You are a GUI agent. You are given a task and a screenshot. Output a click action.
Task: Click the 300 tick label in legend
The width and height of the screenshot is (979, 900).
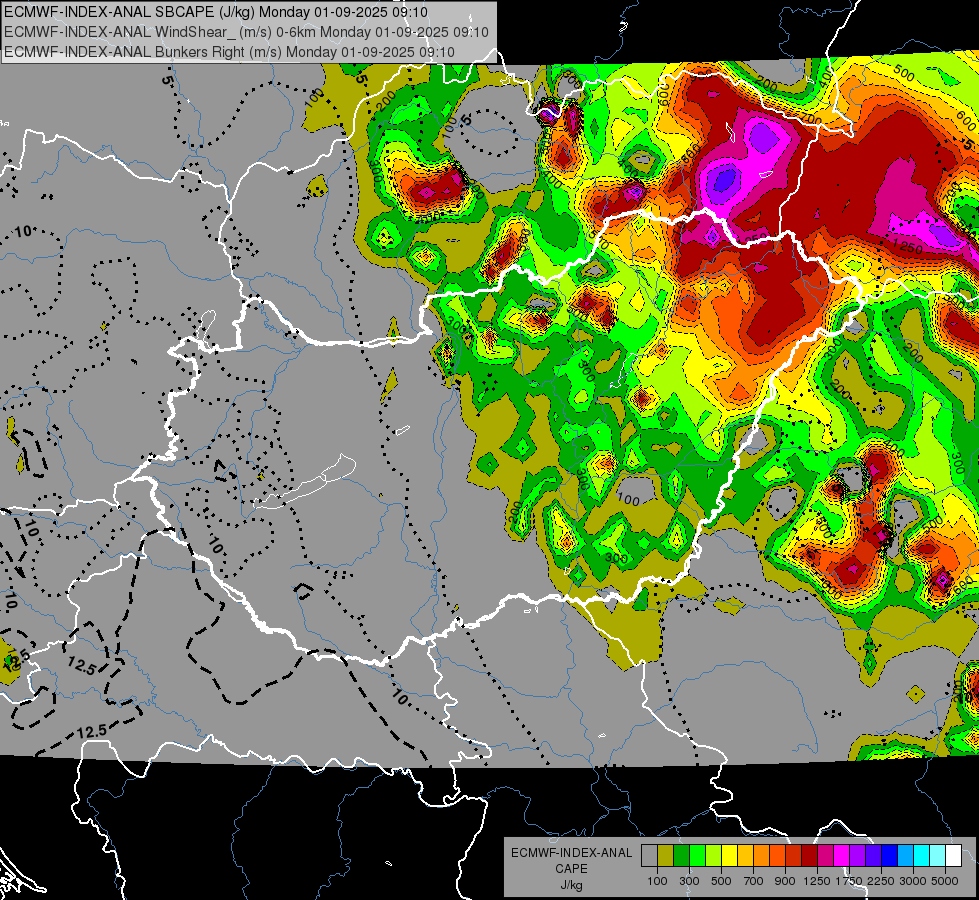point(689,881)
